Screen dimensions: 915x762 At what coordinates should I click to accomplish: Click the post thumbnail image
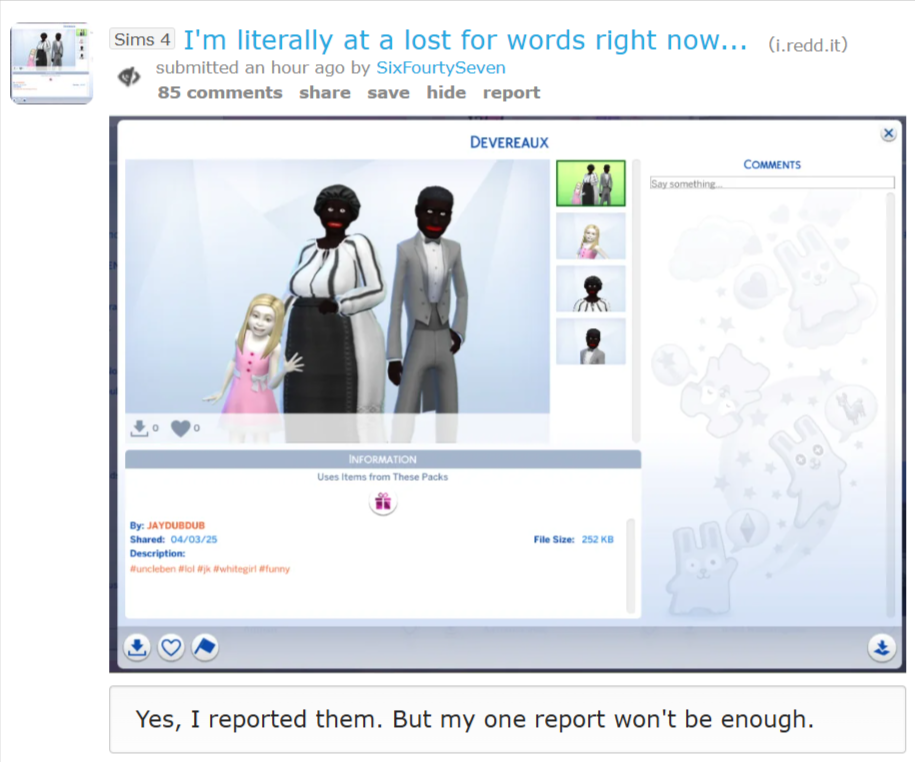click(x=51, y=63)
